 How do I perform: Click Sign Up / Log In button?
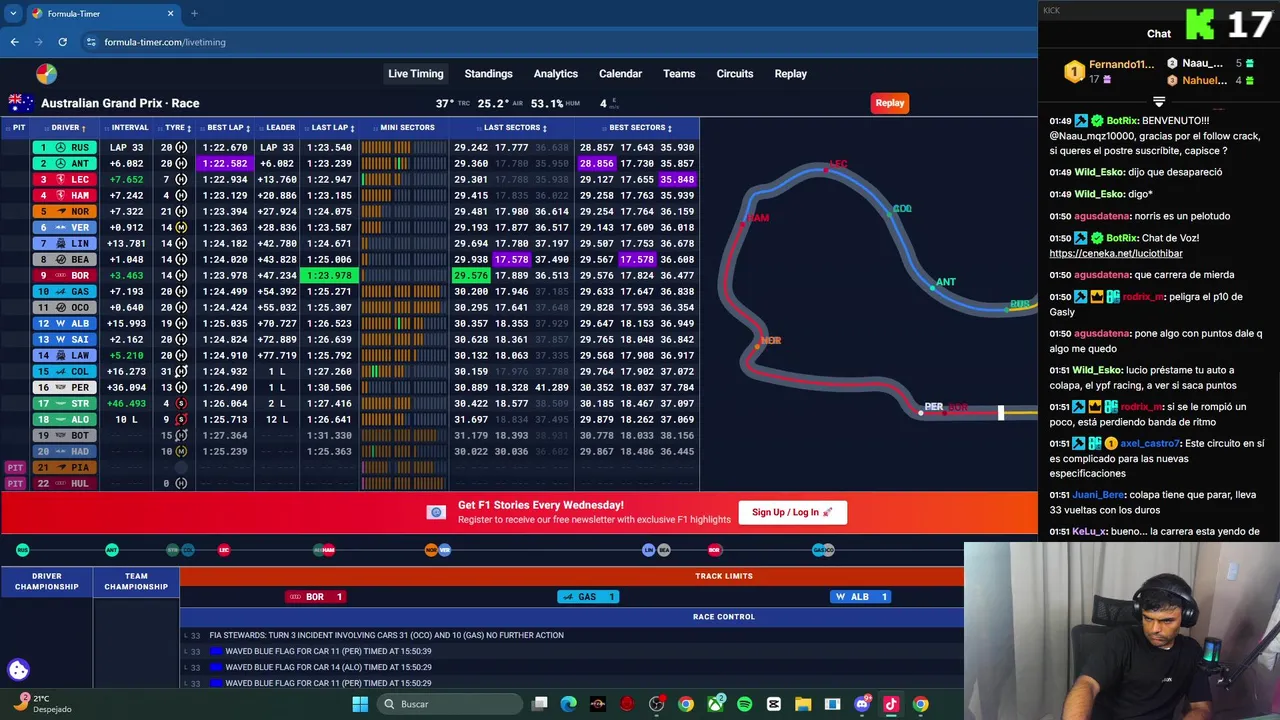coord(792,512)
